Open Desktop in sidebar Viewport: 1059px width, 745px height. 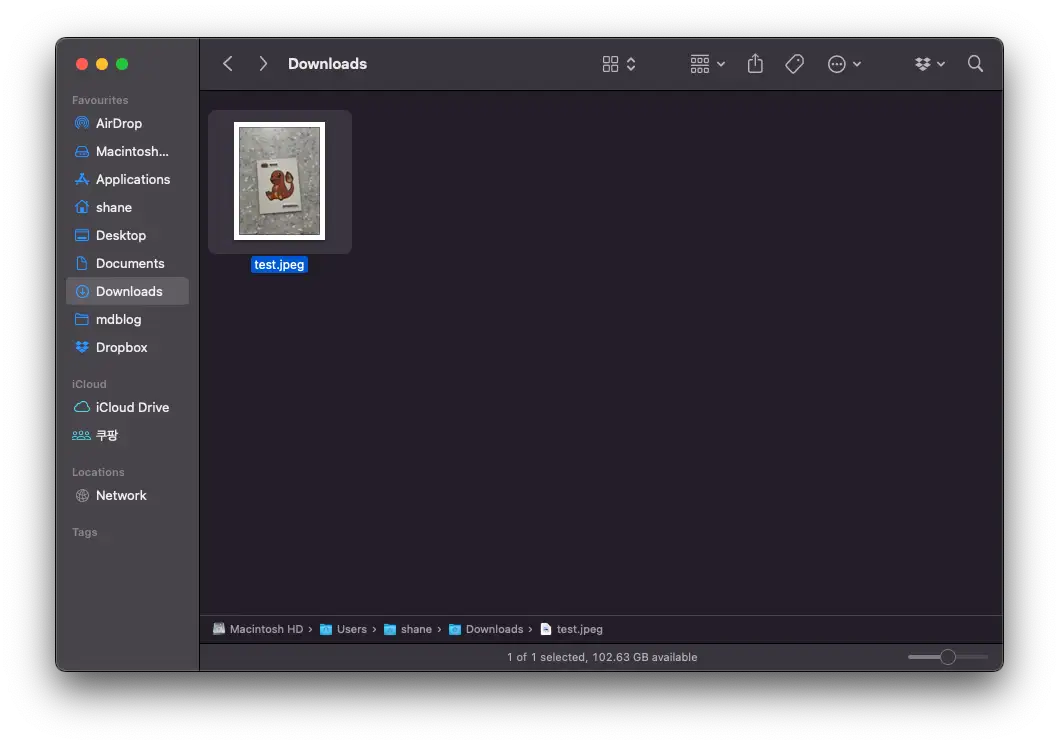pos(127,235)
